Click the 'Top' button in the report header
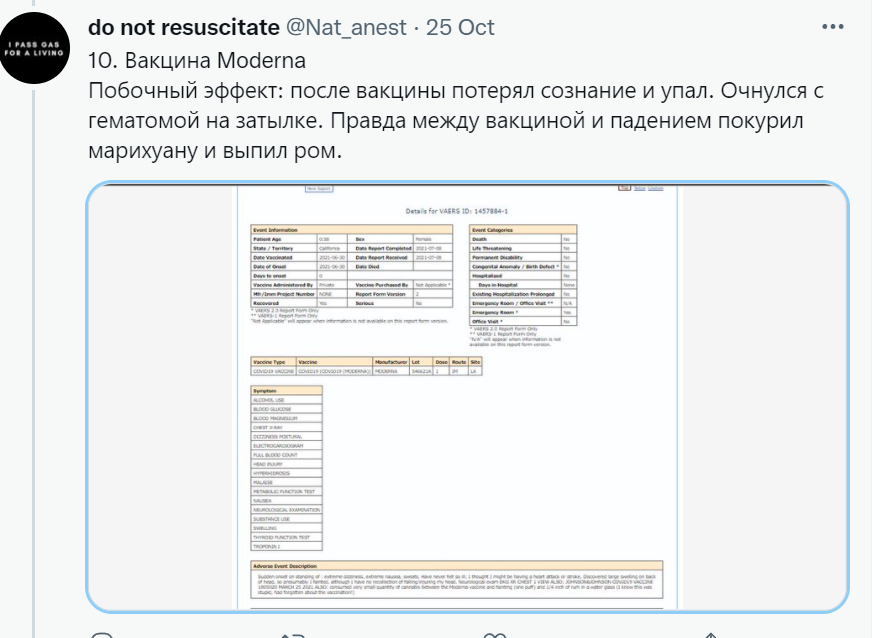 (x=624, y=187)
